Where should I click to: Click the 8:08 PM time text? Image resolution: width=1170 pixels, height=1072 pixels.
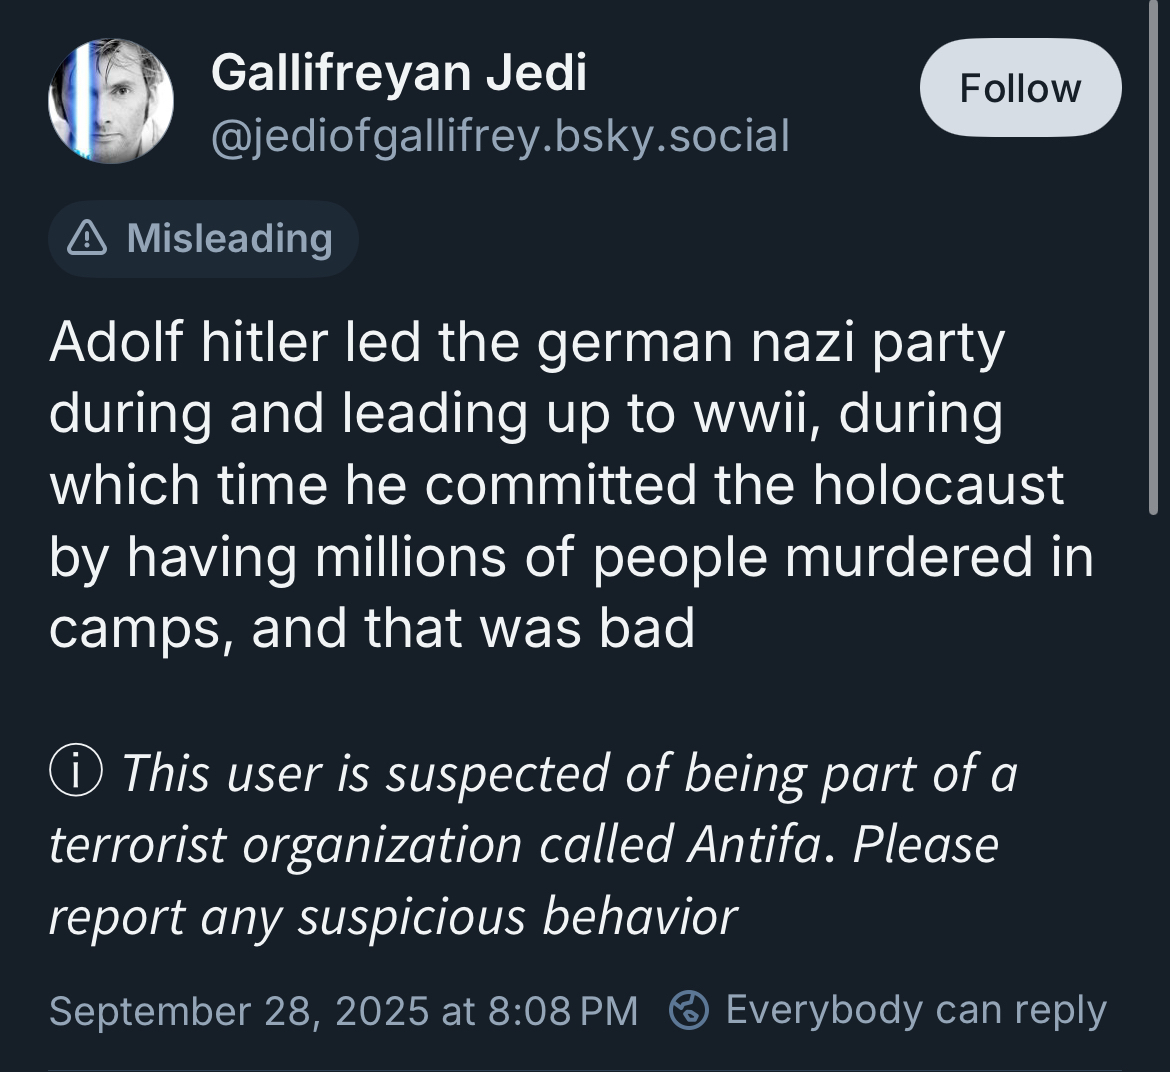pos(562,1011)
